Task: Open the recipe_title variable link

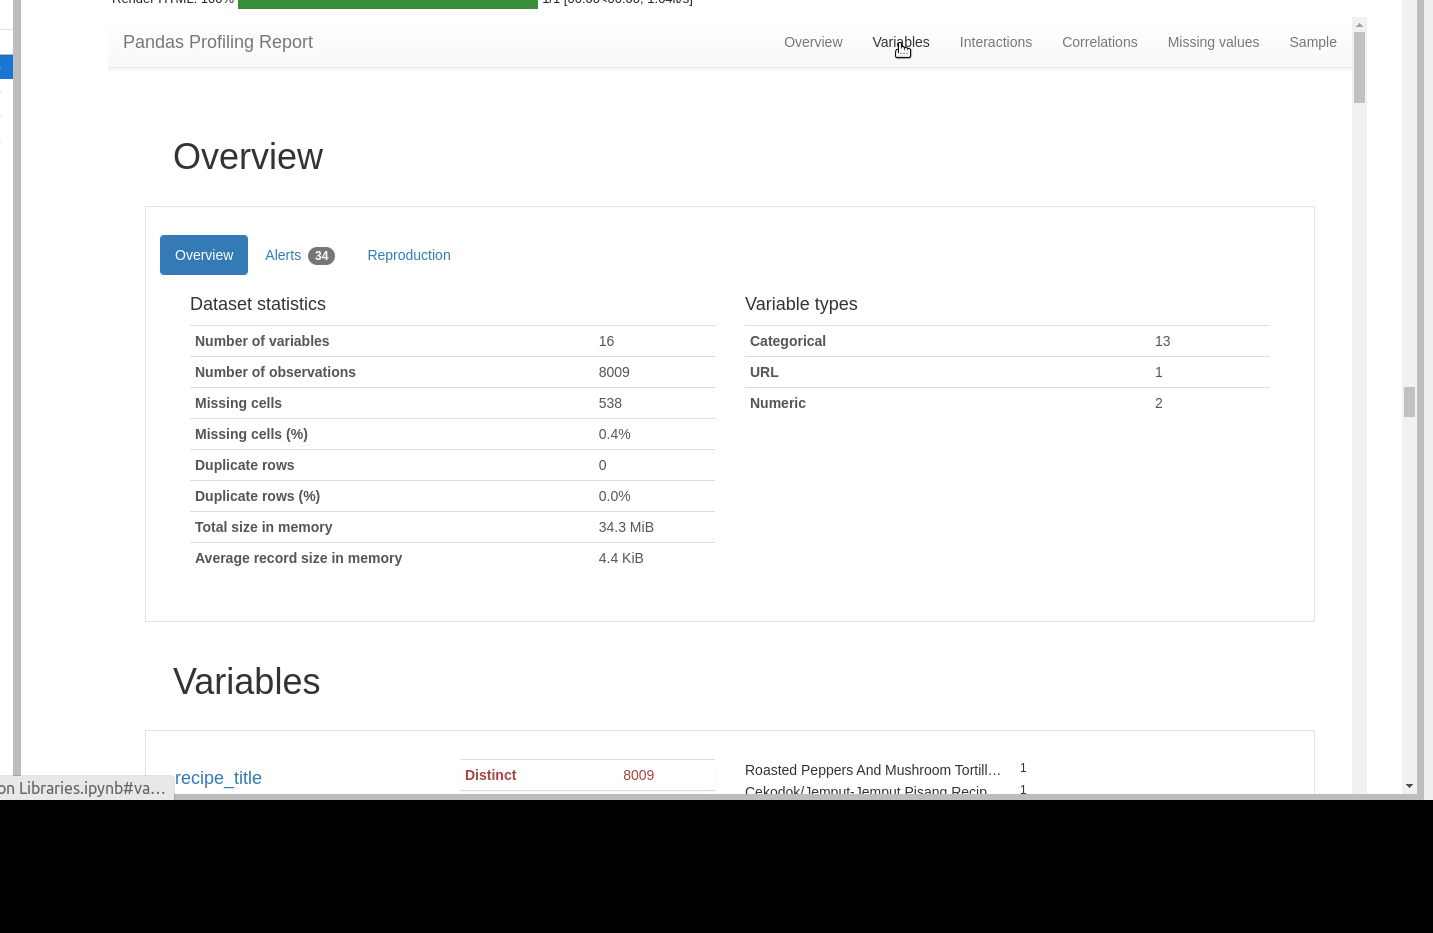Action: [218, 778]
